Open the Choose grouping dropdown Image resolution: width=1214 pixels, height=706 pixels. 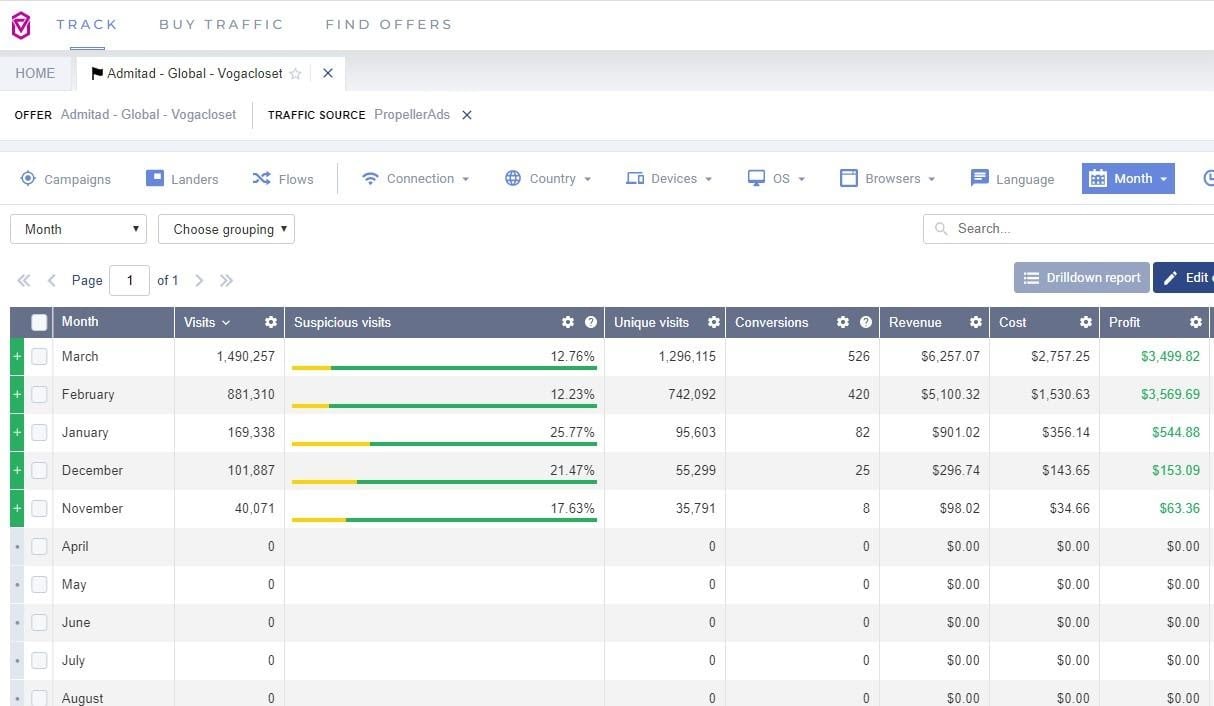click(x=226, y=229)
